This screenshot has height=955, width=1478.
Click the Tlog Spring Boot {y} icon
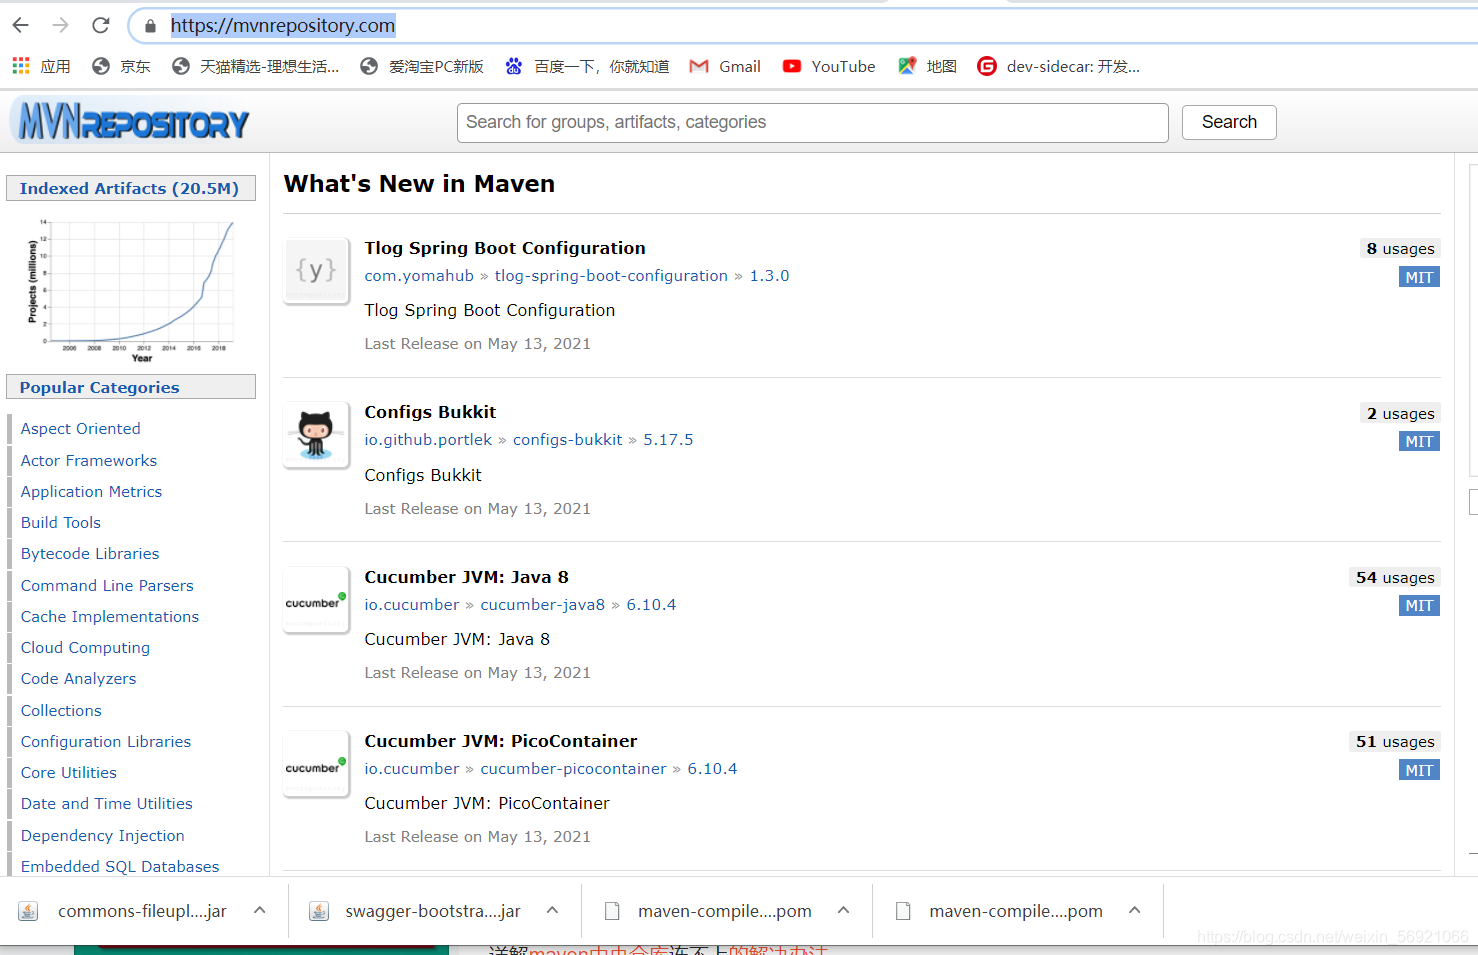coord(316,270)
